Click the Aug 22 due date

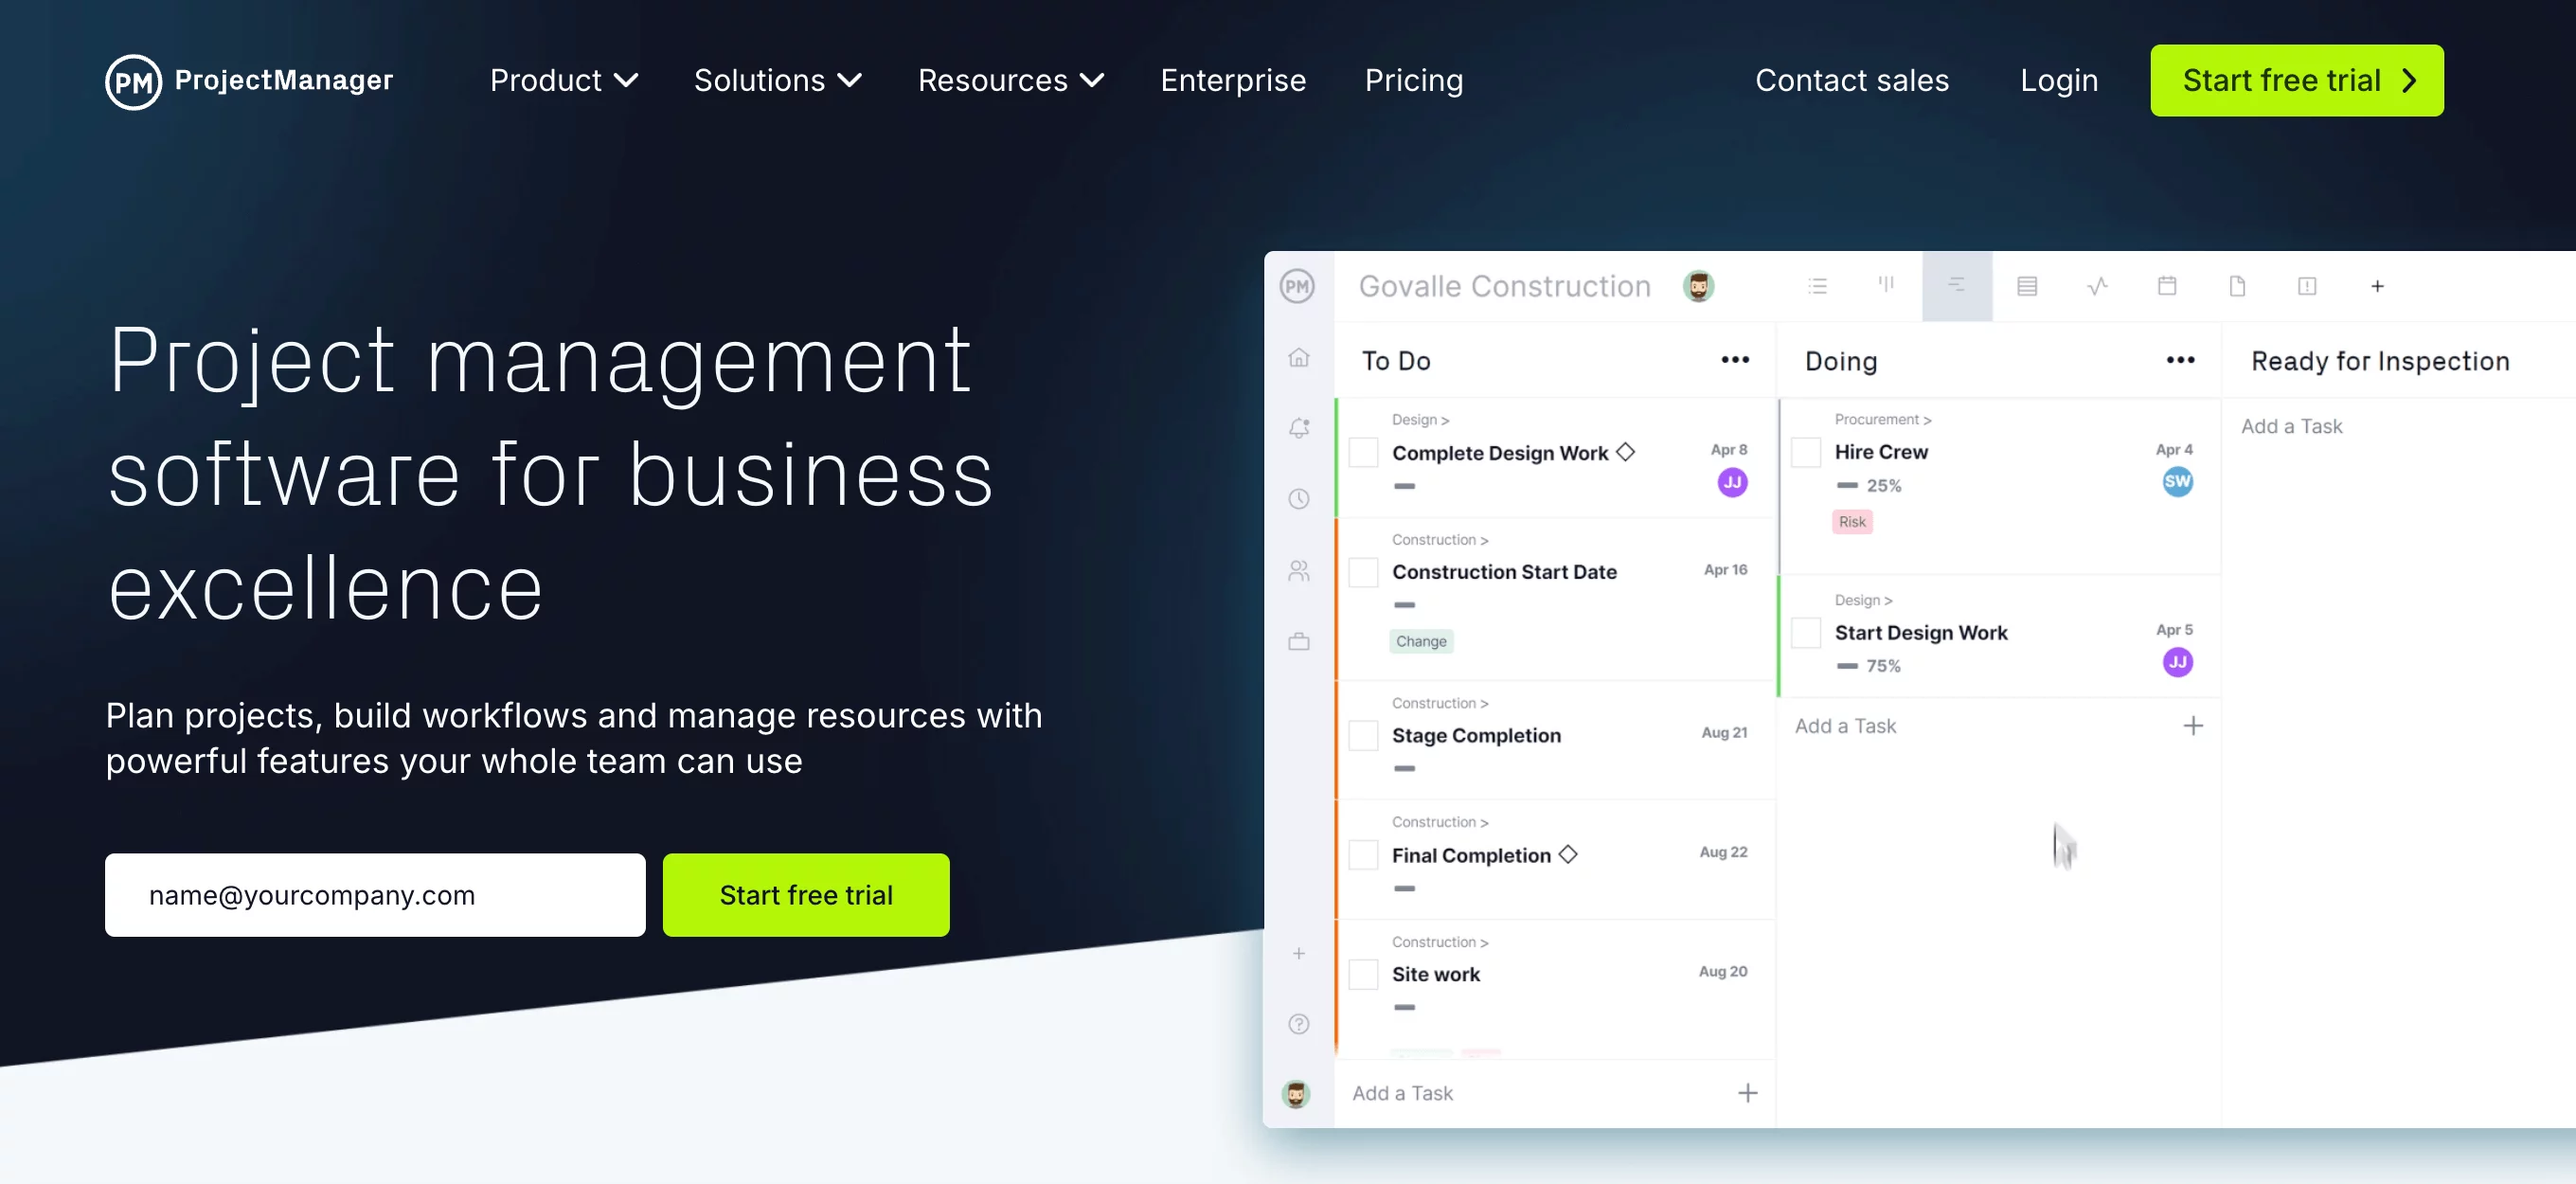pos(1723,852)
